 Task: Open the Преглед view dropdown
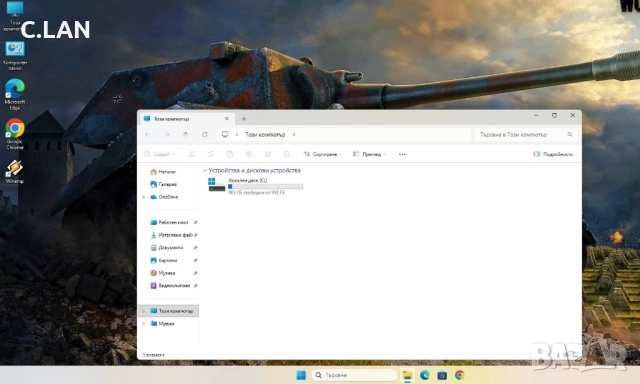coord(369,154)
